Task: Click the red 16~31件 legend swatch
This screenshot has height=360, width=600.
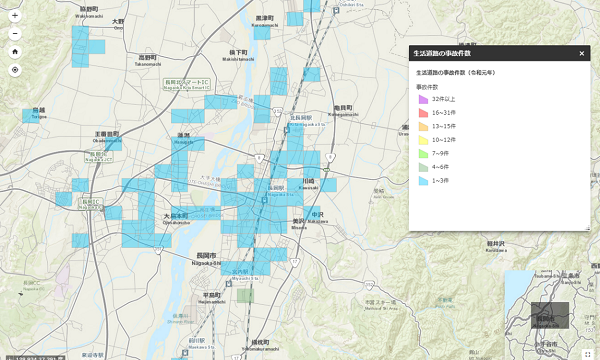Action: [x=423, y=113]
